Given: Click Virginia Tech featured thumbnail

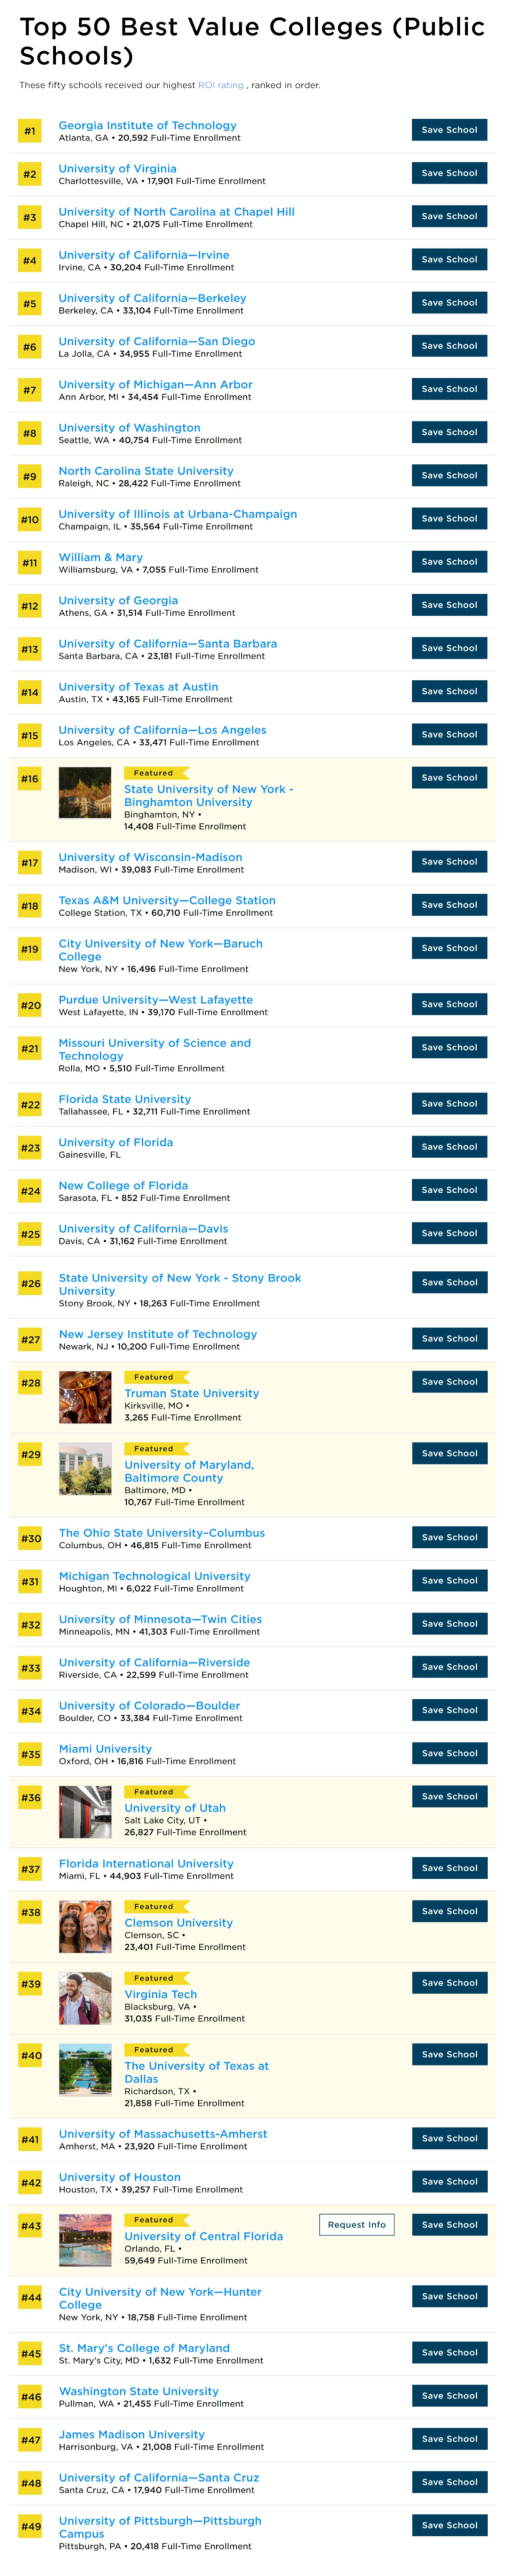Looking at the screenshot, I should coord(85,1997).
